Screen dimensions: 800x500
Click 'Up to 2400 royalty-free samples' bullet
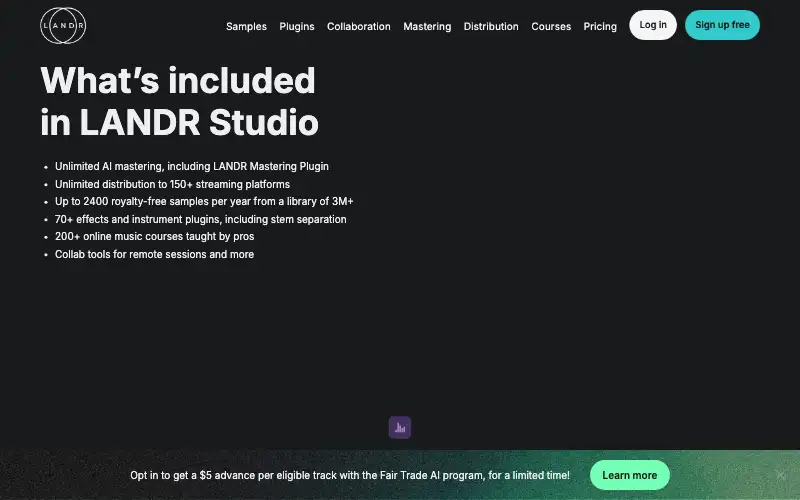coord(204,202)
